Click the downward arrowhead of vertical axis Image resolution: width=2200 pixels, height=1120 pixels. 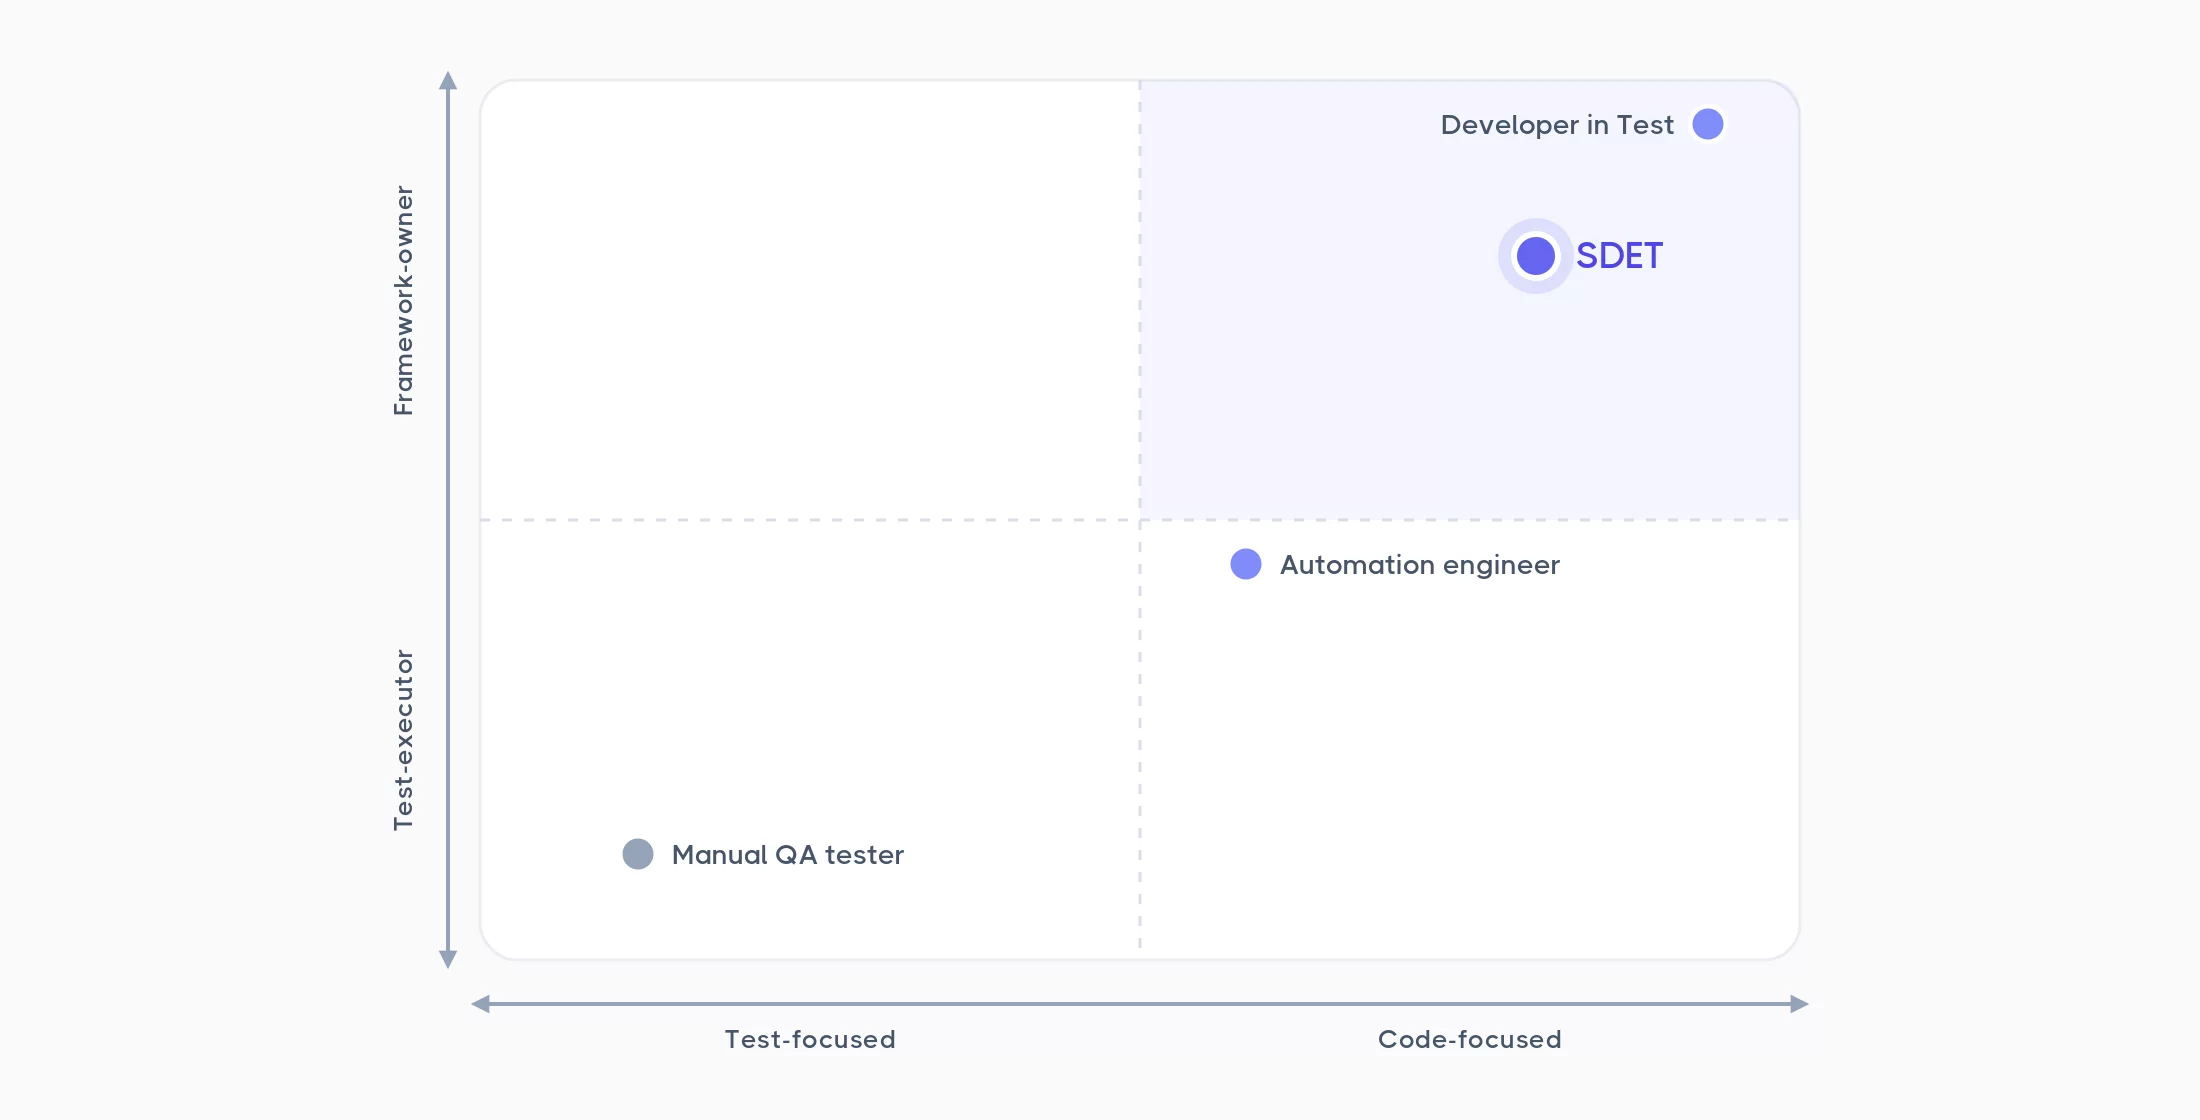pyautogui.click(x=448, y=959)
